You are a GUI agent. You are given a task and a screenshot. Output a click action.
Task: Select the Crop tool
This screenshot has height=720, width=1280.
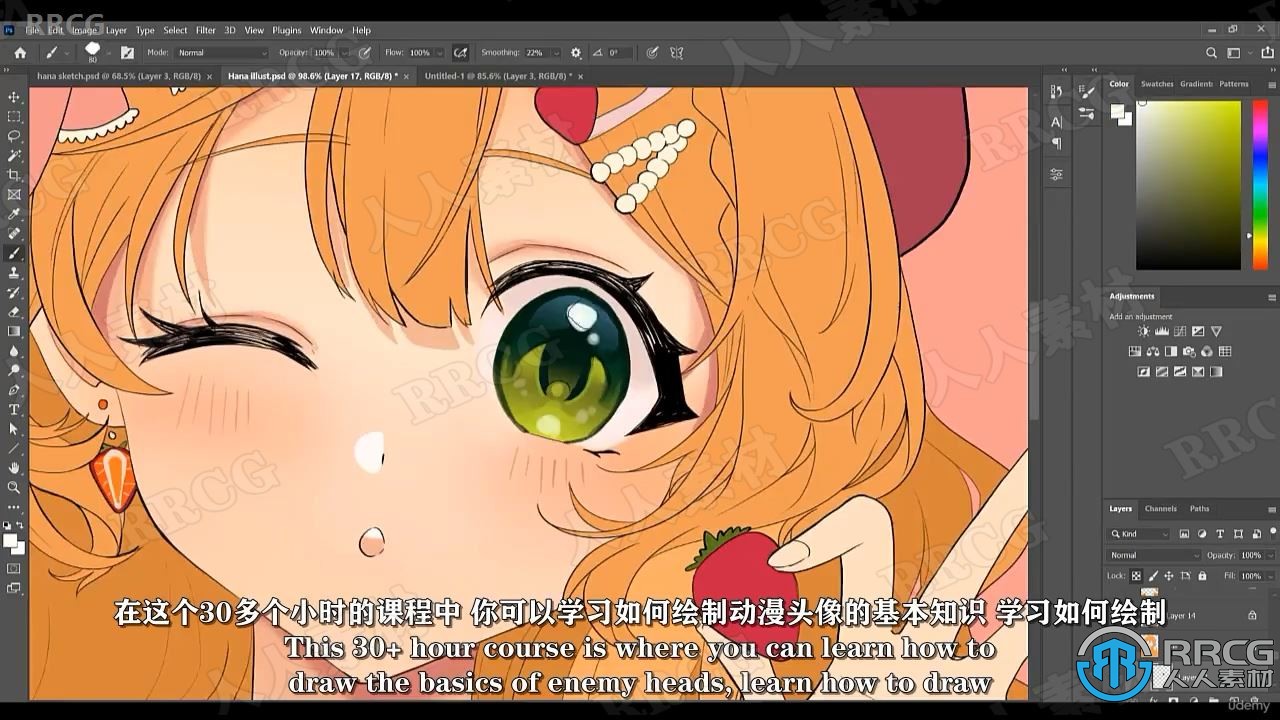tap(14, 175)
